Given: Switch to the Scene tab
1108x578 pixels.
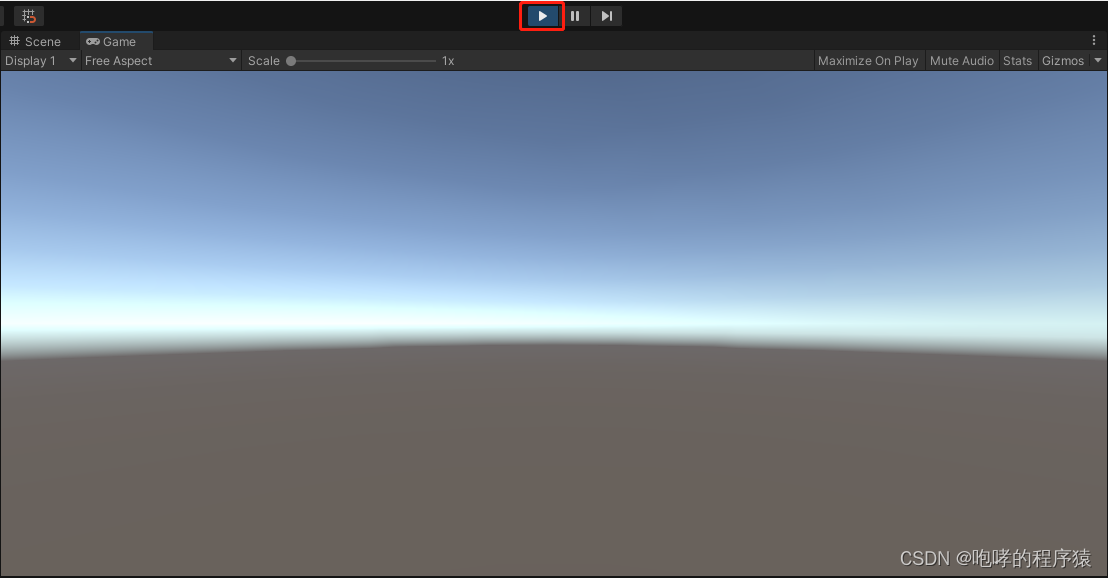Looking at the screenshot, I should click(35, 41).
